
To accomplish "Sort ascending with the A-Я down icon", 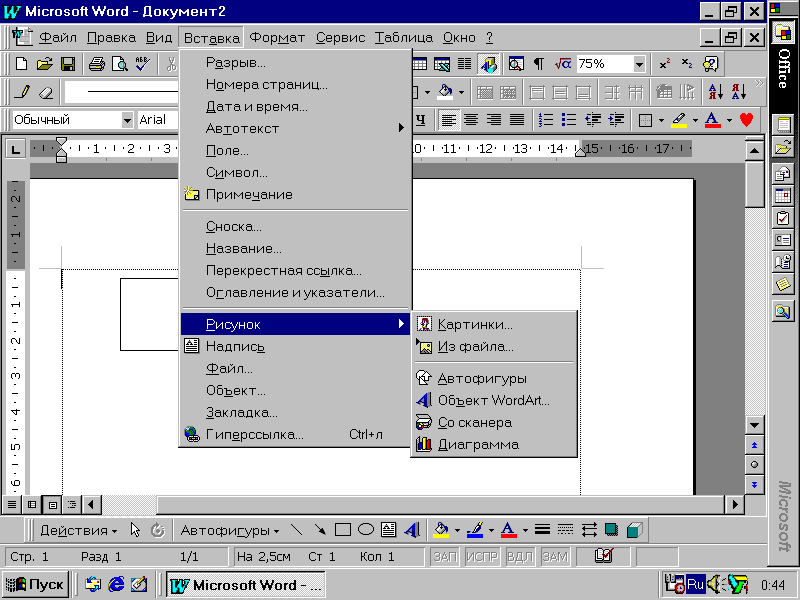I will pos(715,92).
